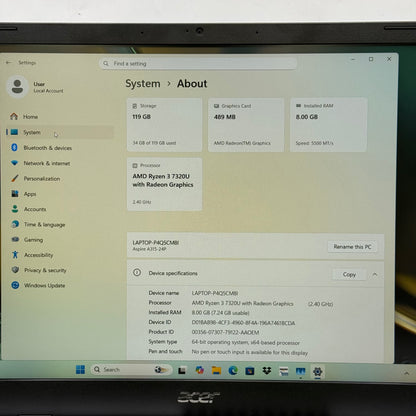Open the Processor AMD Ryzen 3 card
Viewport: 416px width, 416px height.
pyautogui.click(x=164, y=184)
